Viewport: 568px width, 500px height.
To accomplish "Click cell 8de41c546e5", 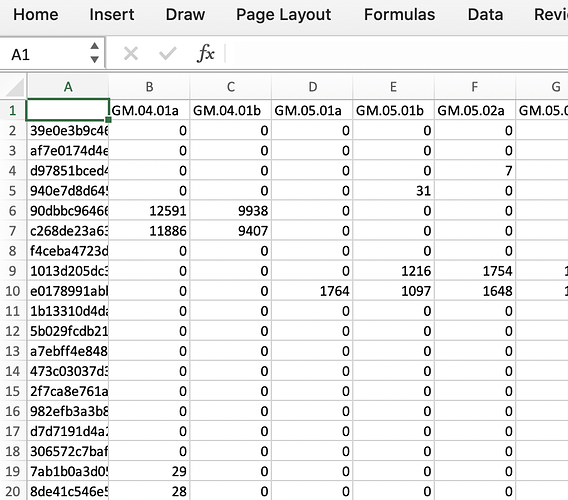I will point(68,491).
